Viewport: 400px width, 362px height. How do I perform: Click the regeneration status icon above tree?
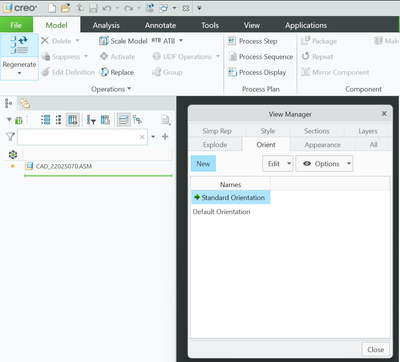(13, 154)
